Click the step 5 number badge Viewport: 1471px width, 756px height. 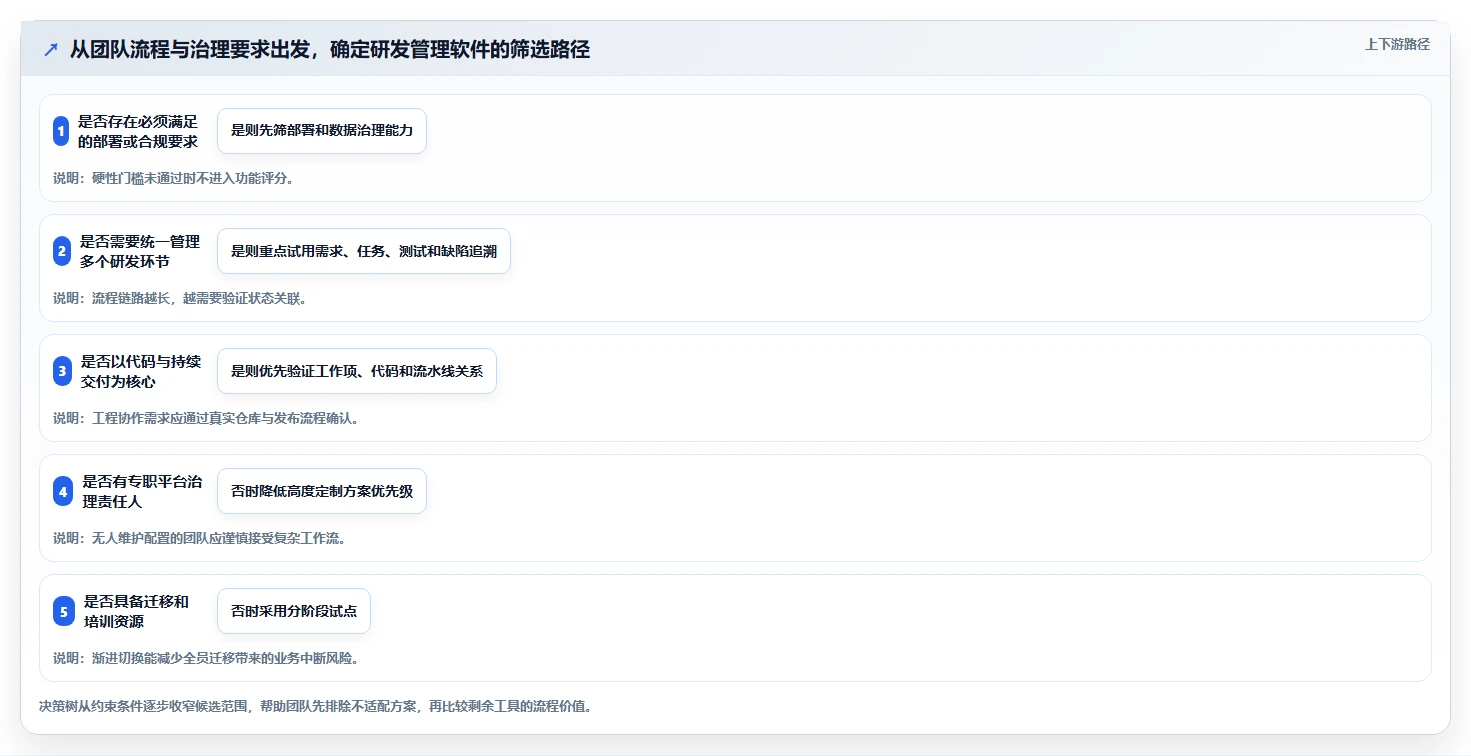click(x=64, y=611)
